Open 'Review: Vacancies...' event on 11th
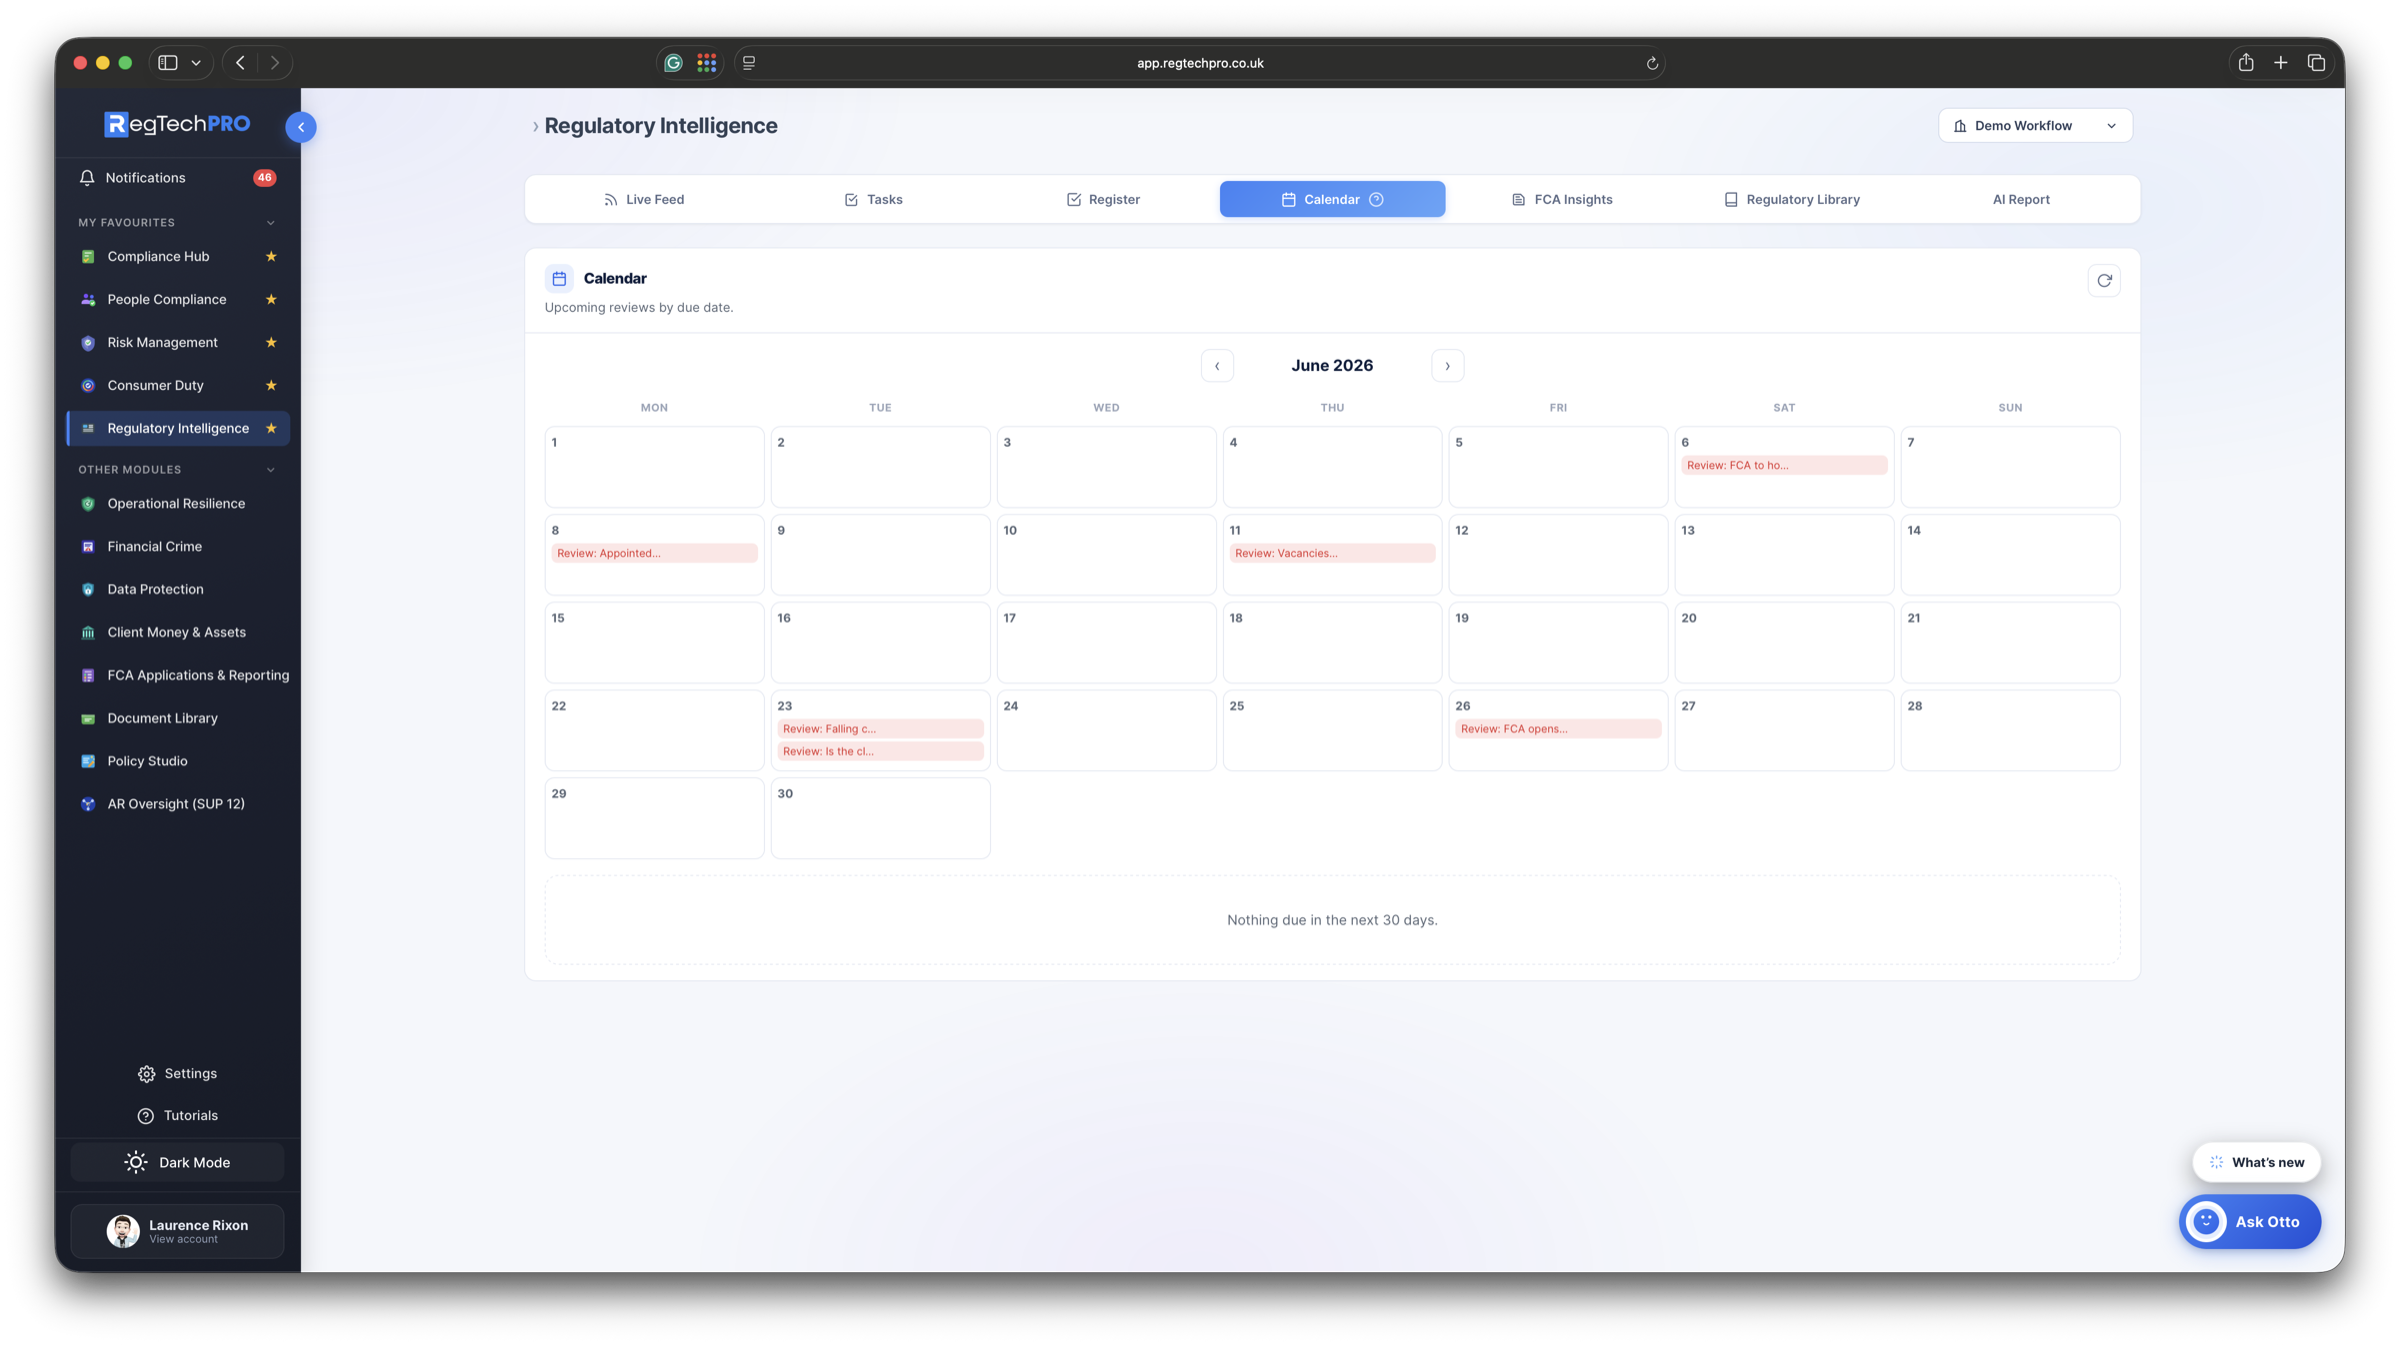Image resolution: width=2400 pixels, height=1345 pixels. click(x=1332, y=554)
